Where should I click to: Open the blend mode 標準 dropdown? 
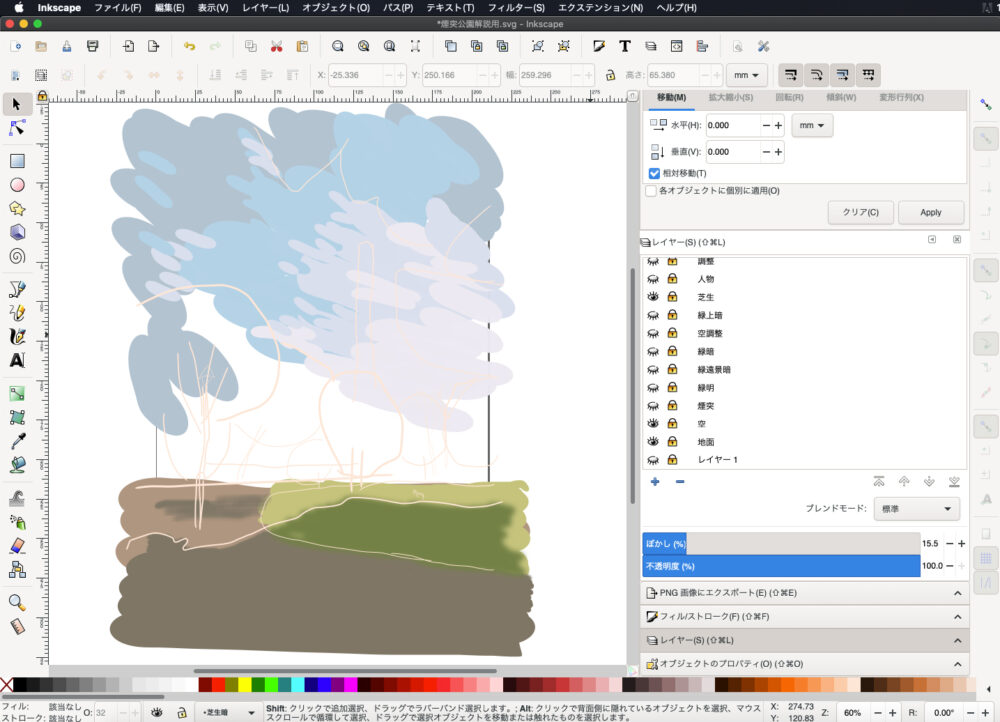[916, 508]
